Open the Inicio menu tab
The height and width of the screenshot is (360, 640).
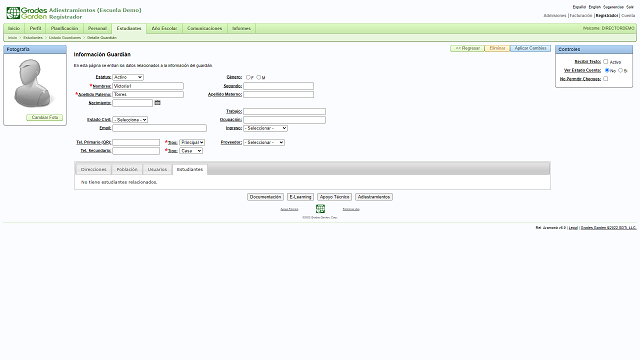coord(14,28)
